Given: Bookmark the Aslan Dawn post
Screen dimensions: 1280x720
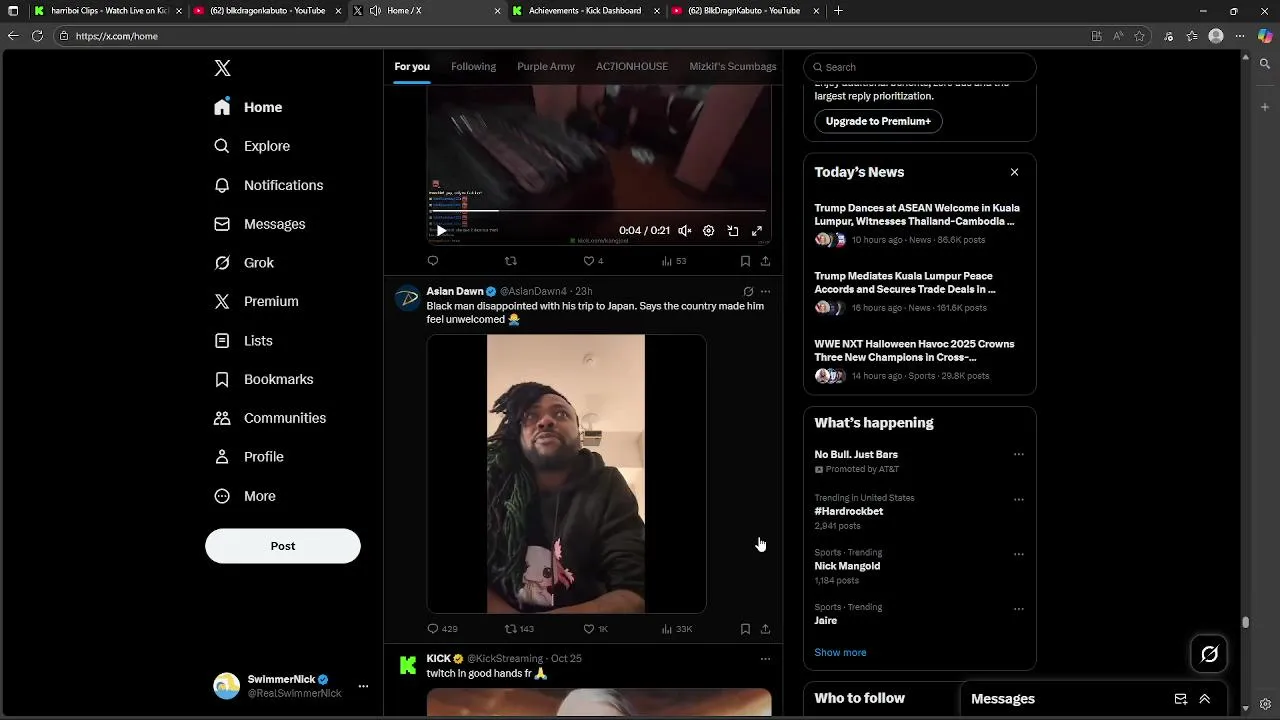Looking at the screenshot, I should tap(745, 629).
